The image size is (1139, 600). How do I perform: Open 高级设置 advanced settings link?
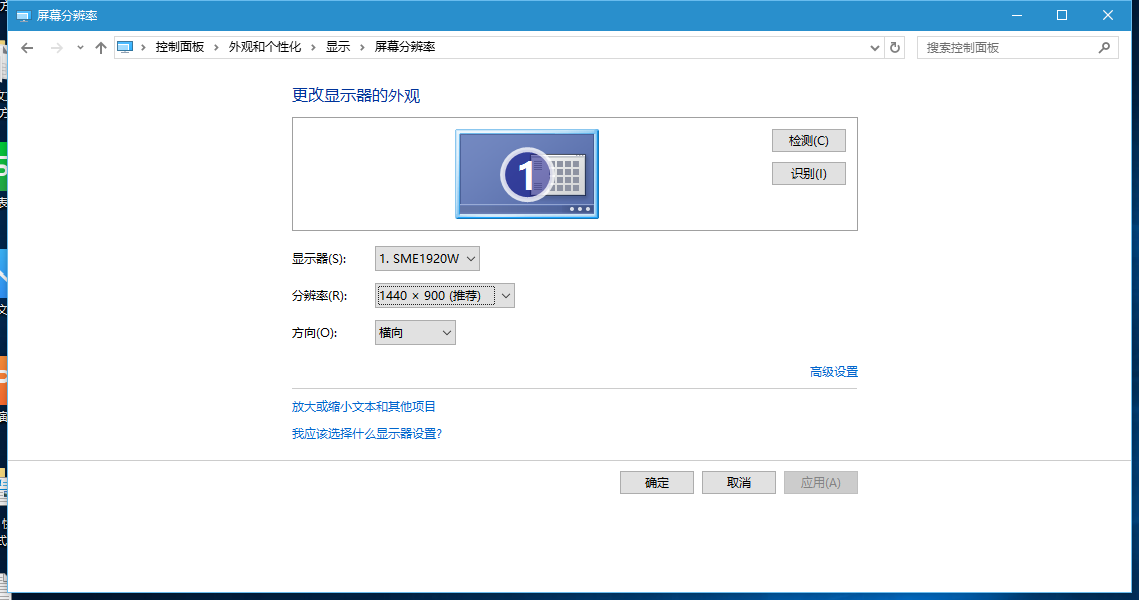833,371
